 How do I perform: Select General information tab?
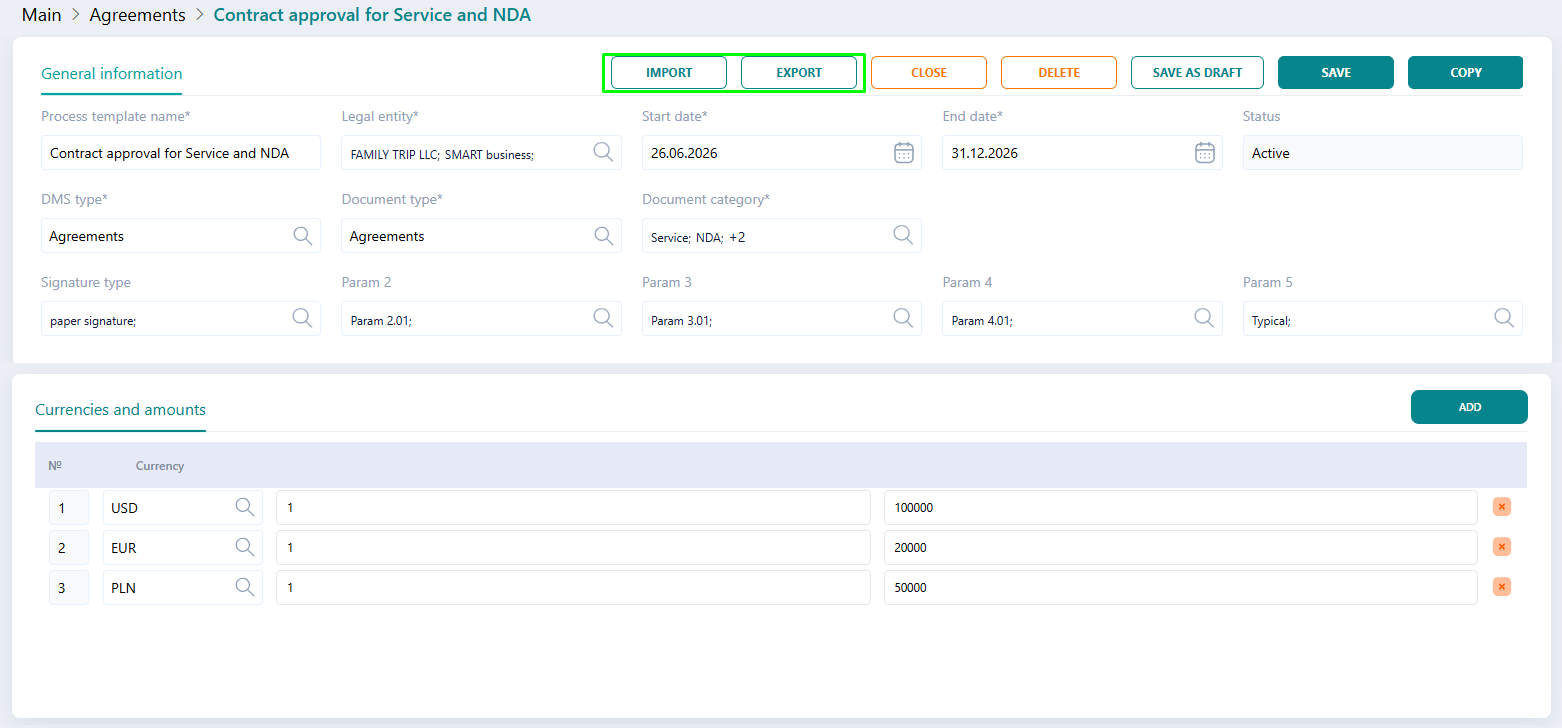pos(112,74)
